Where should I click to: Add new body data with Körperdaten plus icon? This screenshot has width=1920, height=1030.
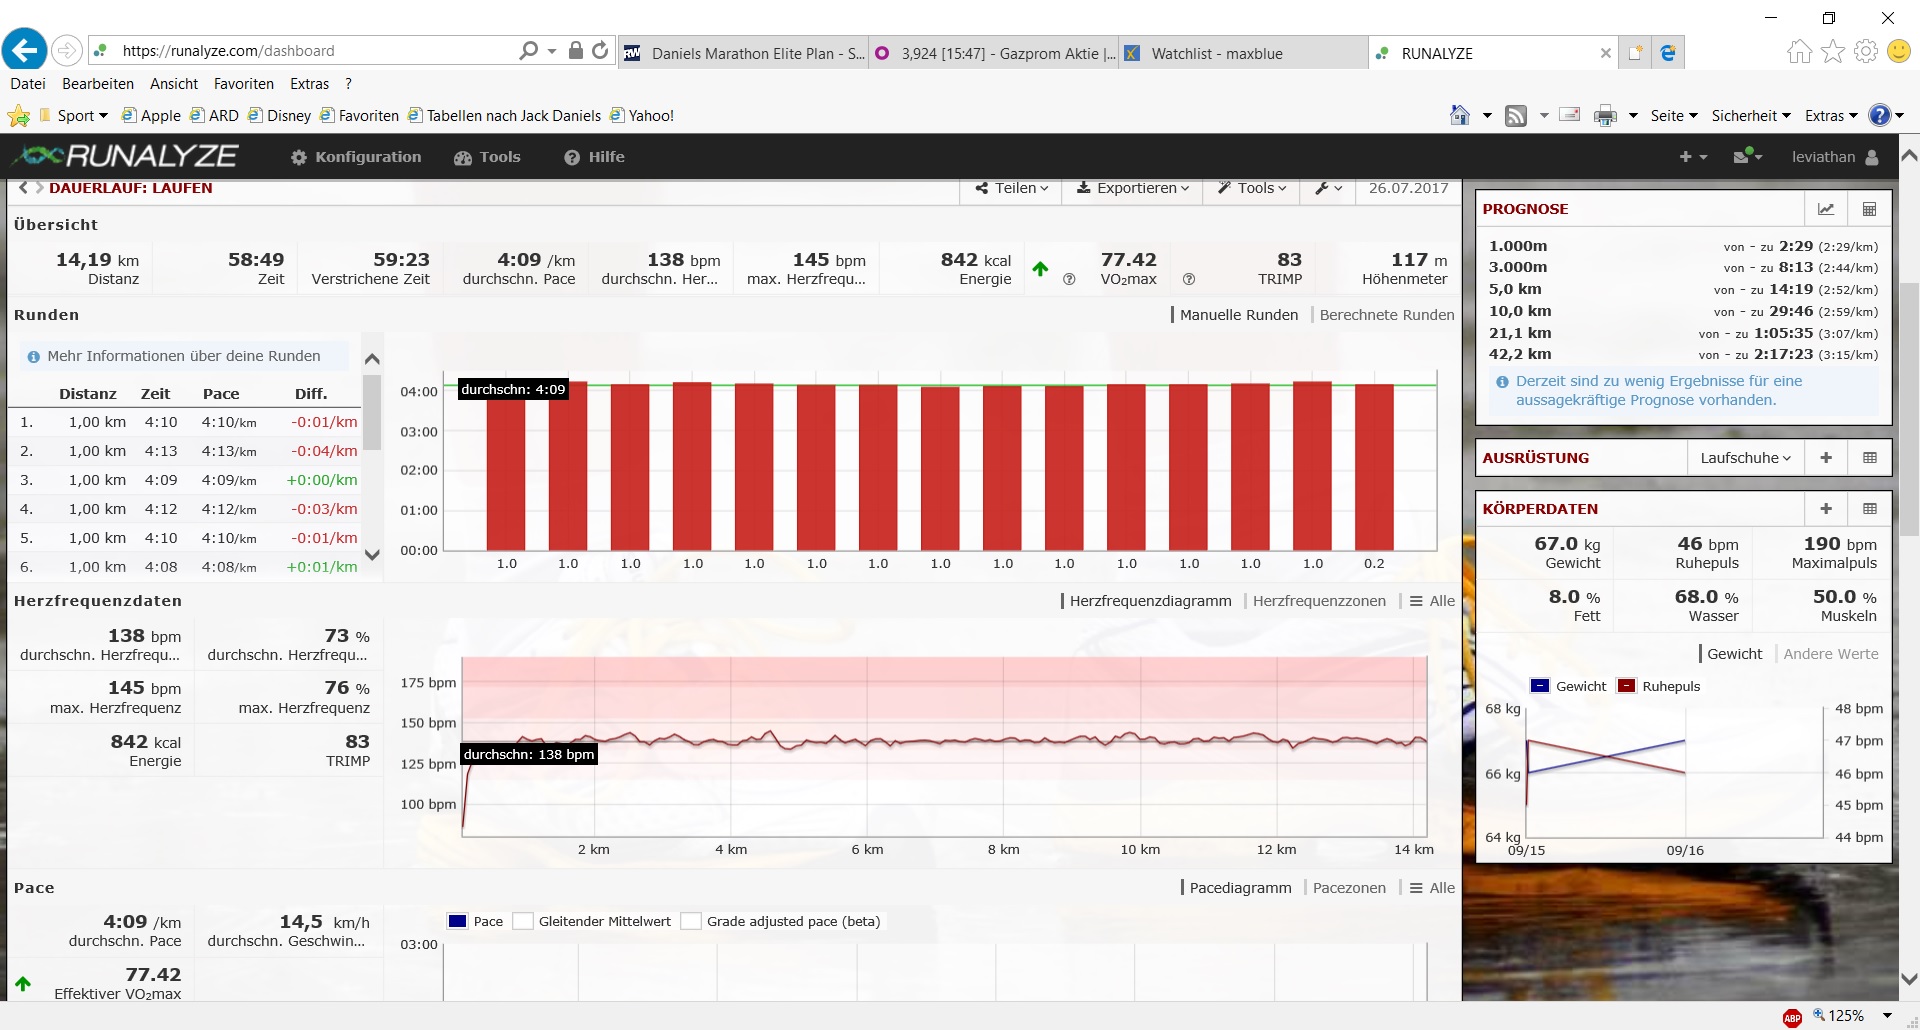[x=1826, y=509]
